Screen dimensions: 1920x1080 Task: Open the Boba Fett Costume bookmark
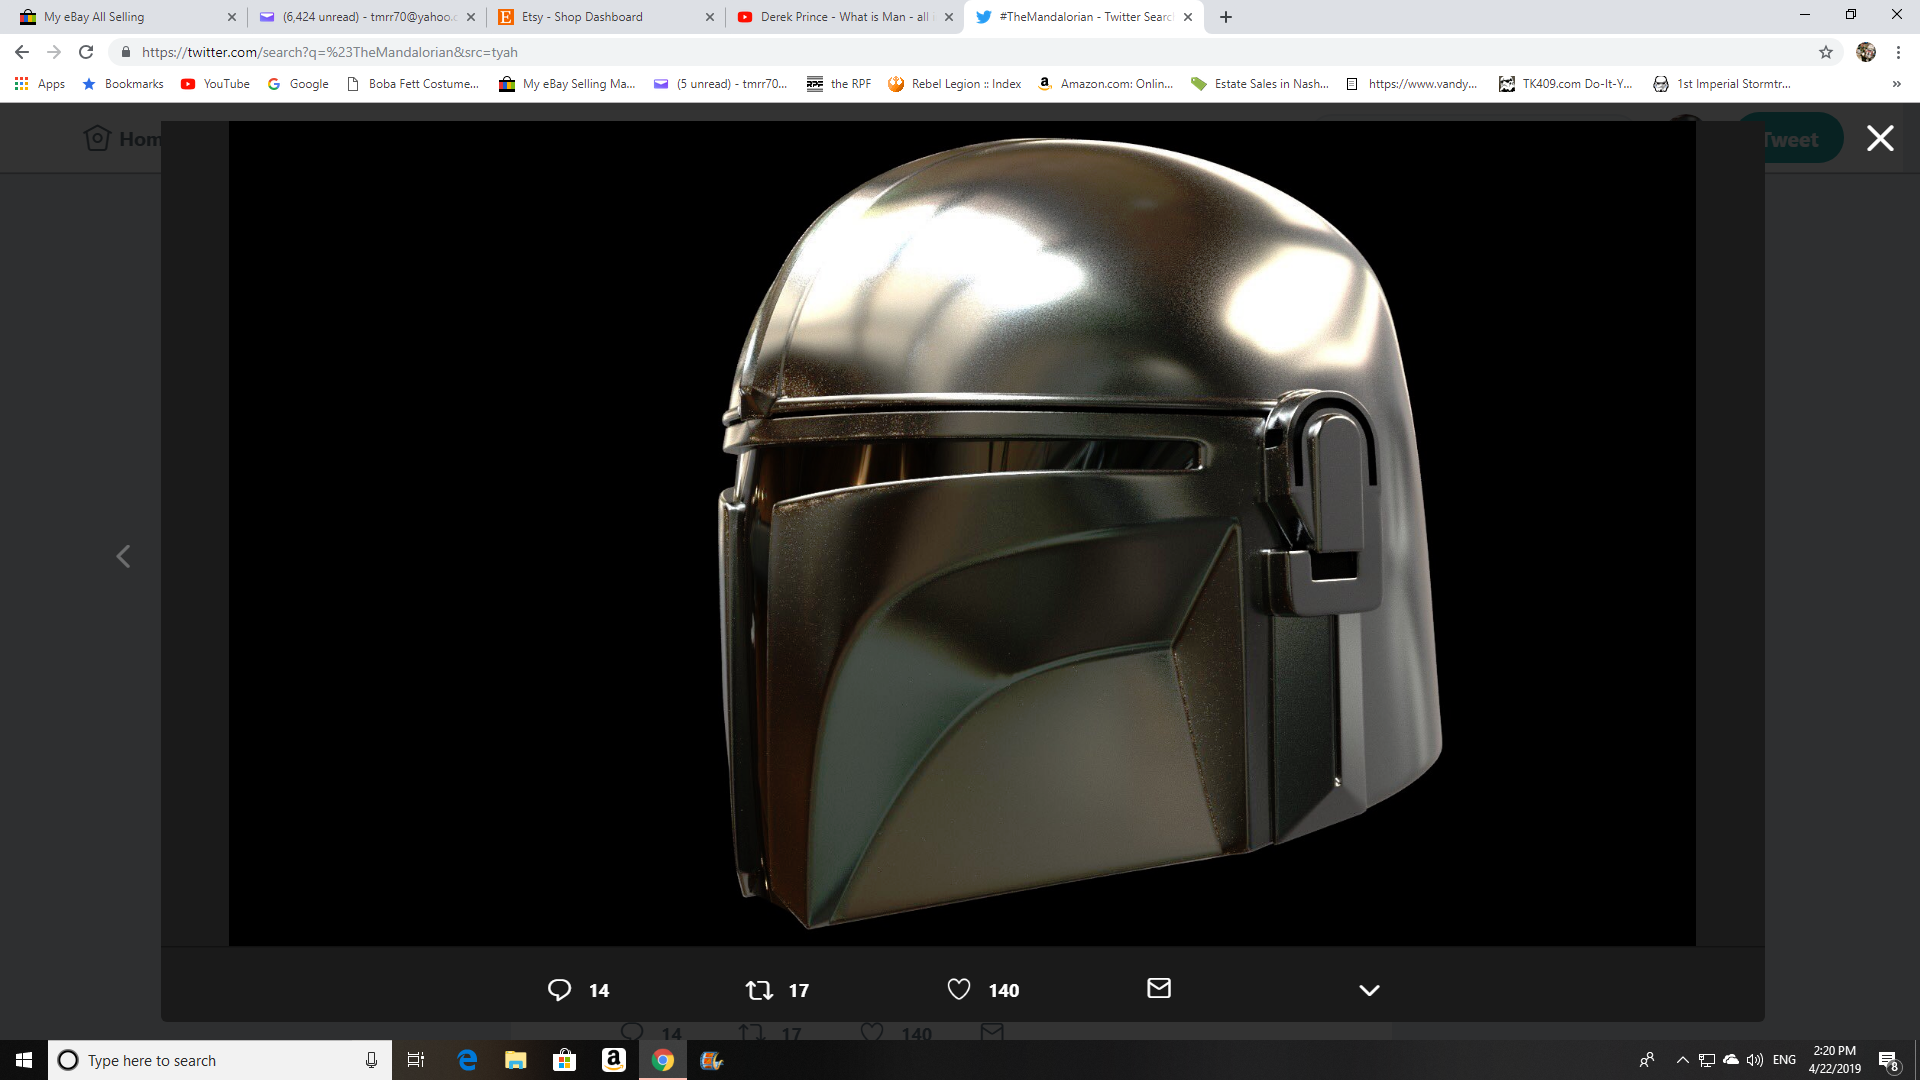click(413, 84)
